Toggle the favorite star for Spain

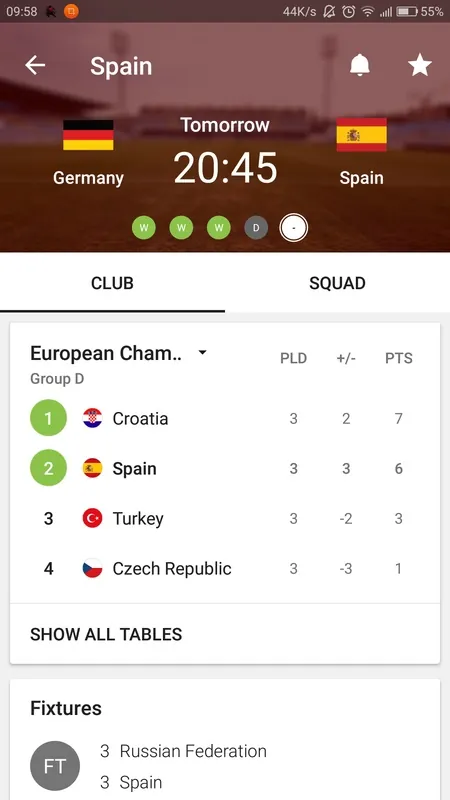coord(419,66)
